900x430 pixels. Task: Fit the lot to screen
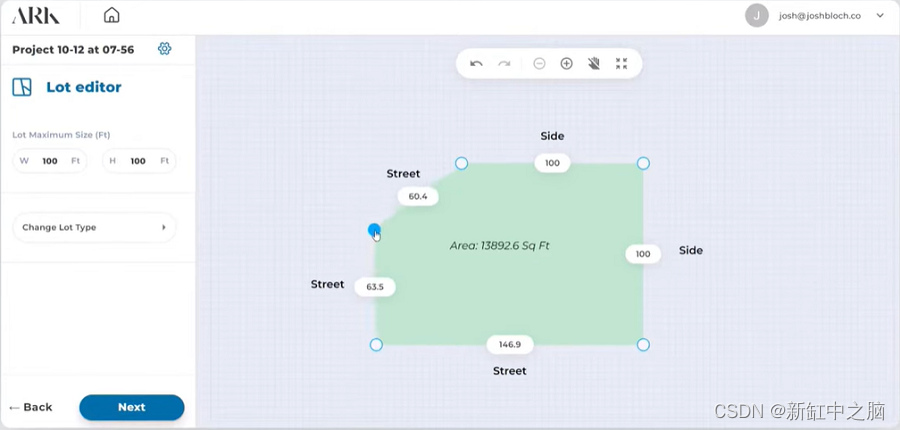coord(622,64)
